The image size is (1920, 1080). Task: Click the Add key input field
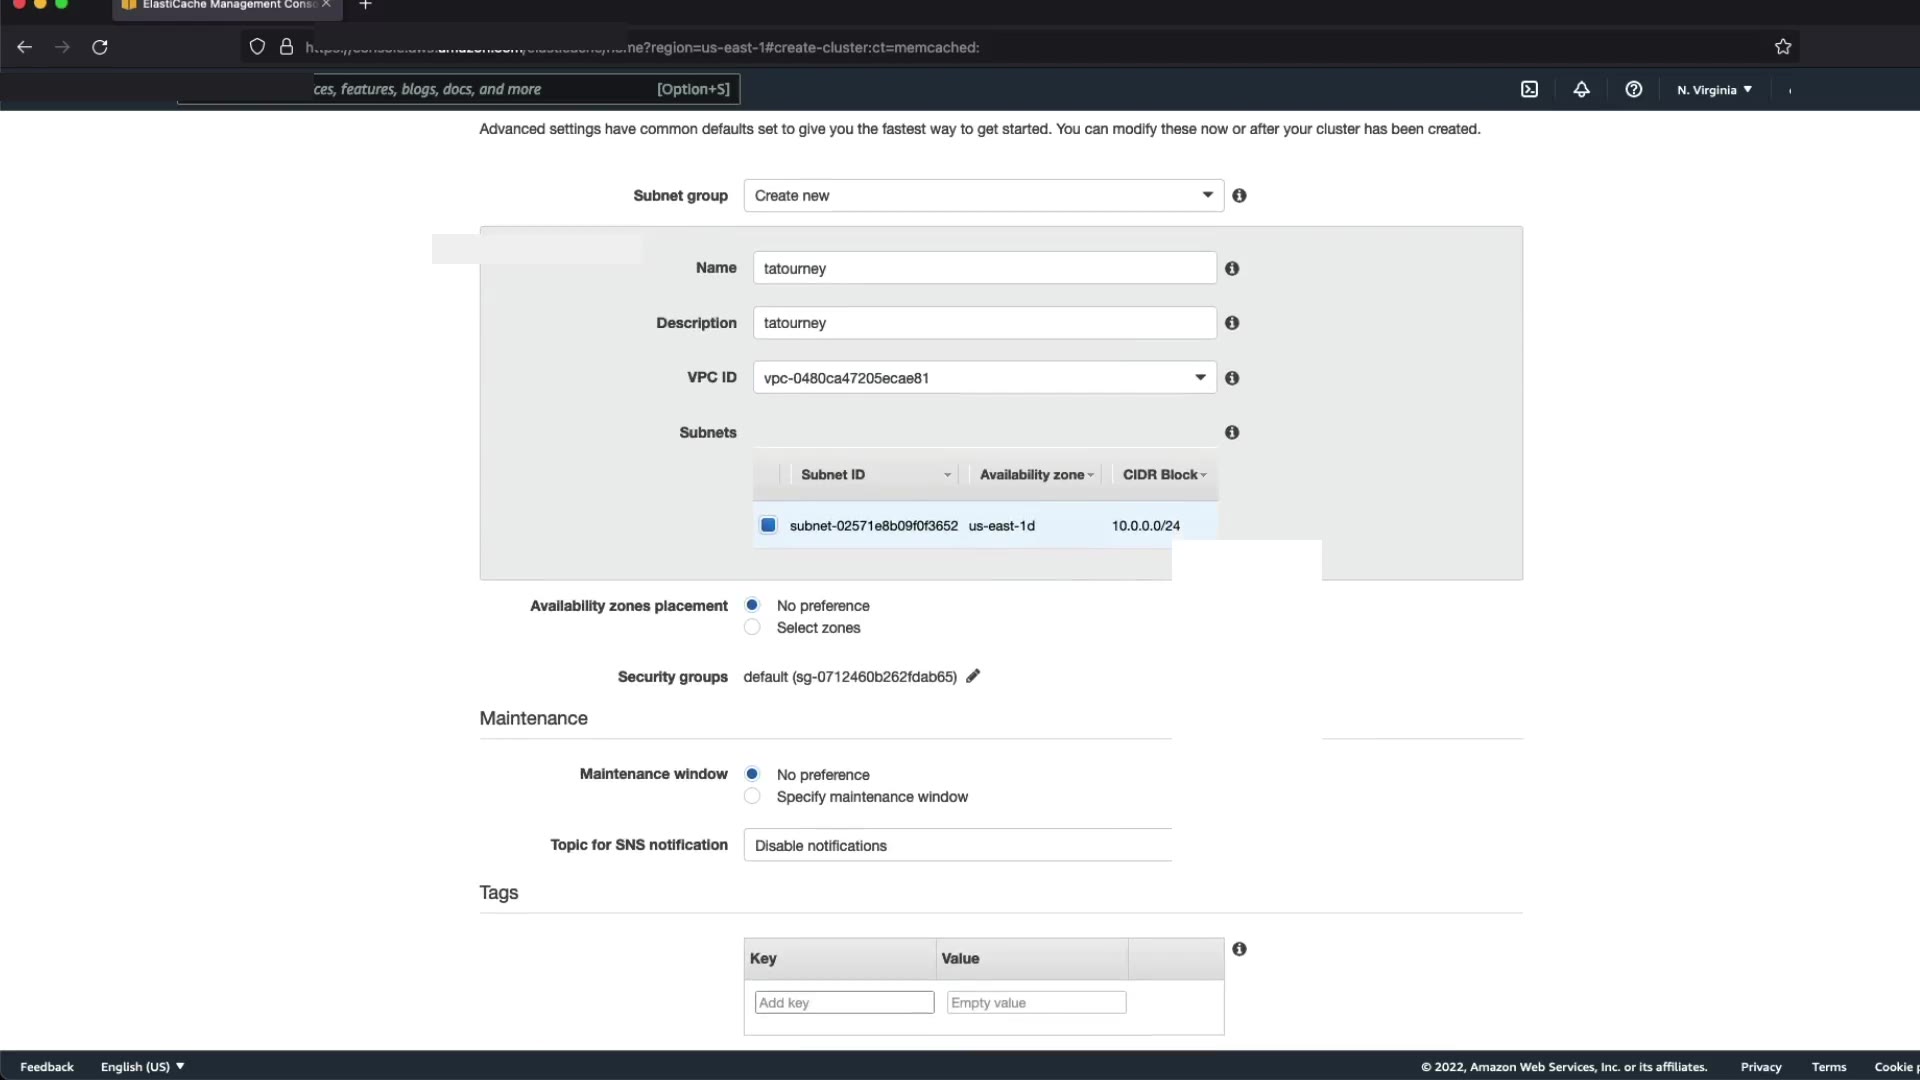[x=844, y=1002]
